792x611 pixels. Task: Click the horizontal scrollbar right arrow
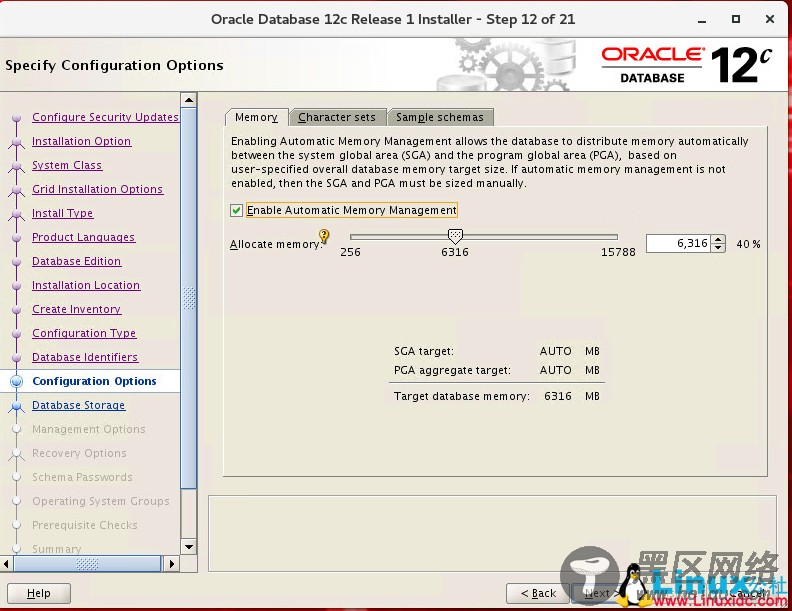tap(172, 564)
